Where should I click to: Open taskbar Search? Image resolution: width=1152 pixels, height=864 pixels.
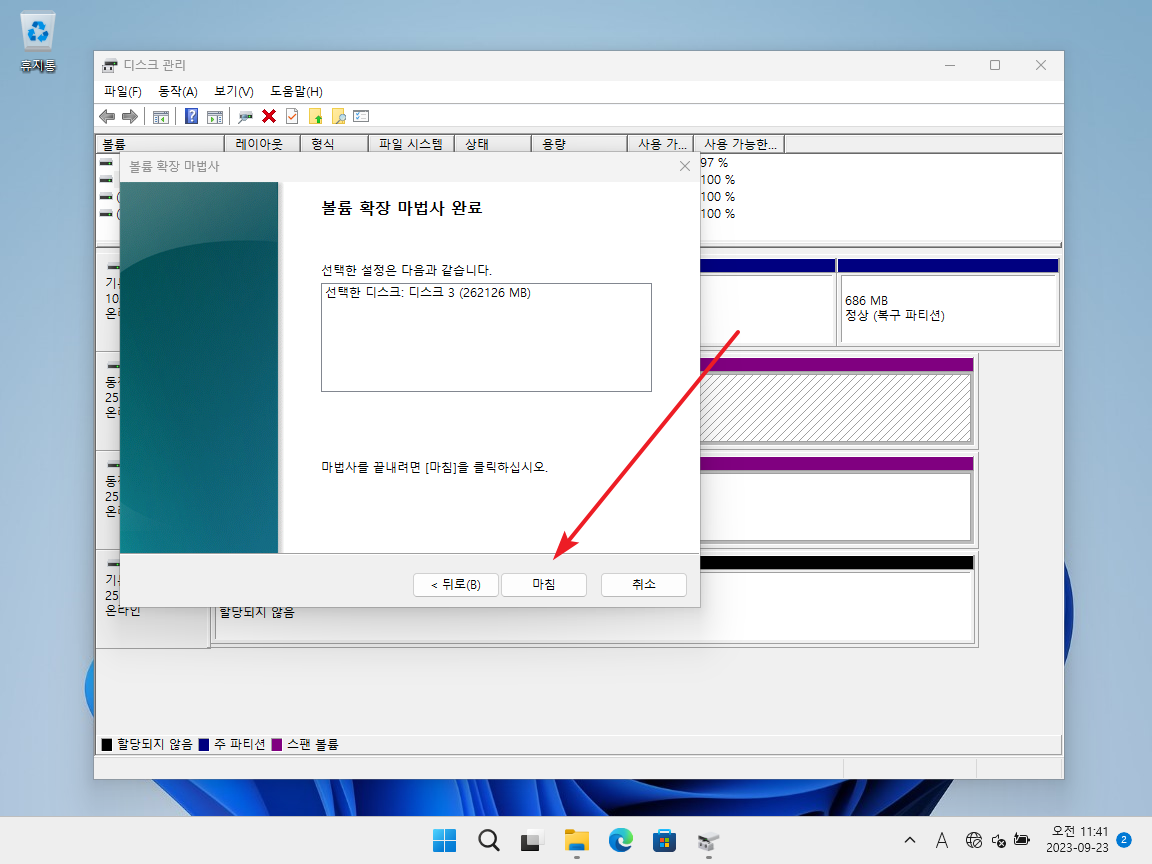(x=489, y=840)
